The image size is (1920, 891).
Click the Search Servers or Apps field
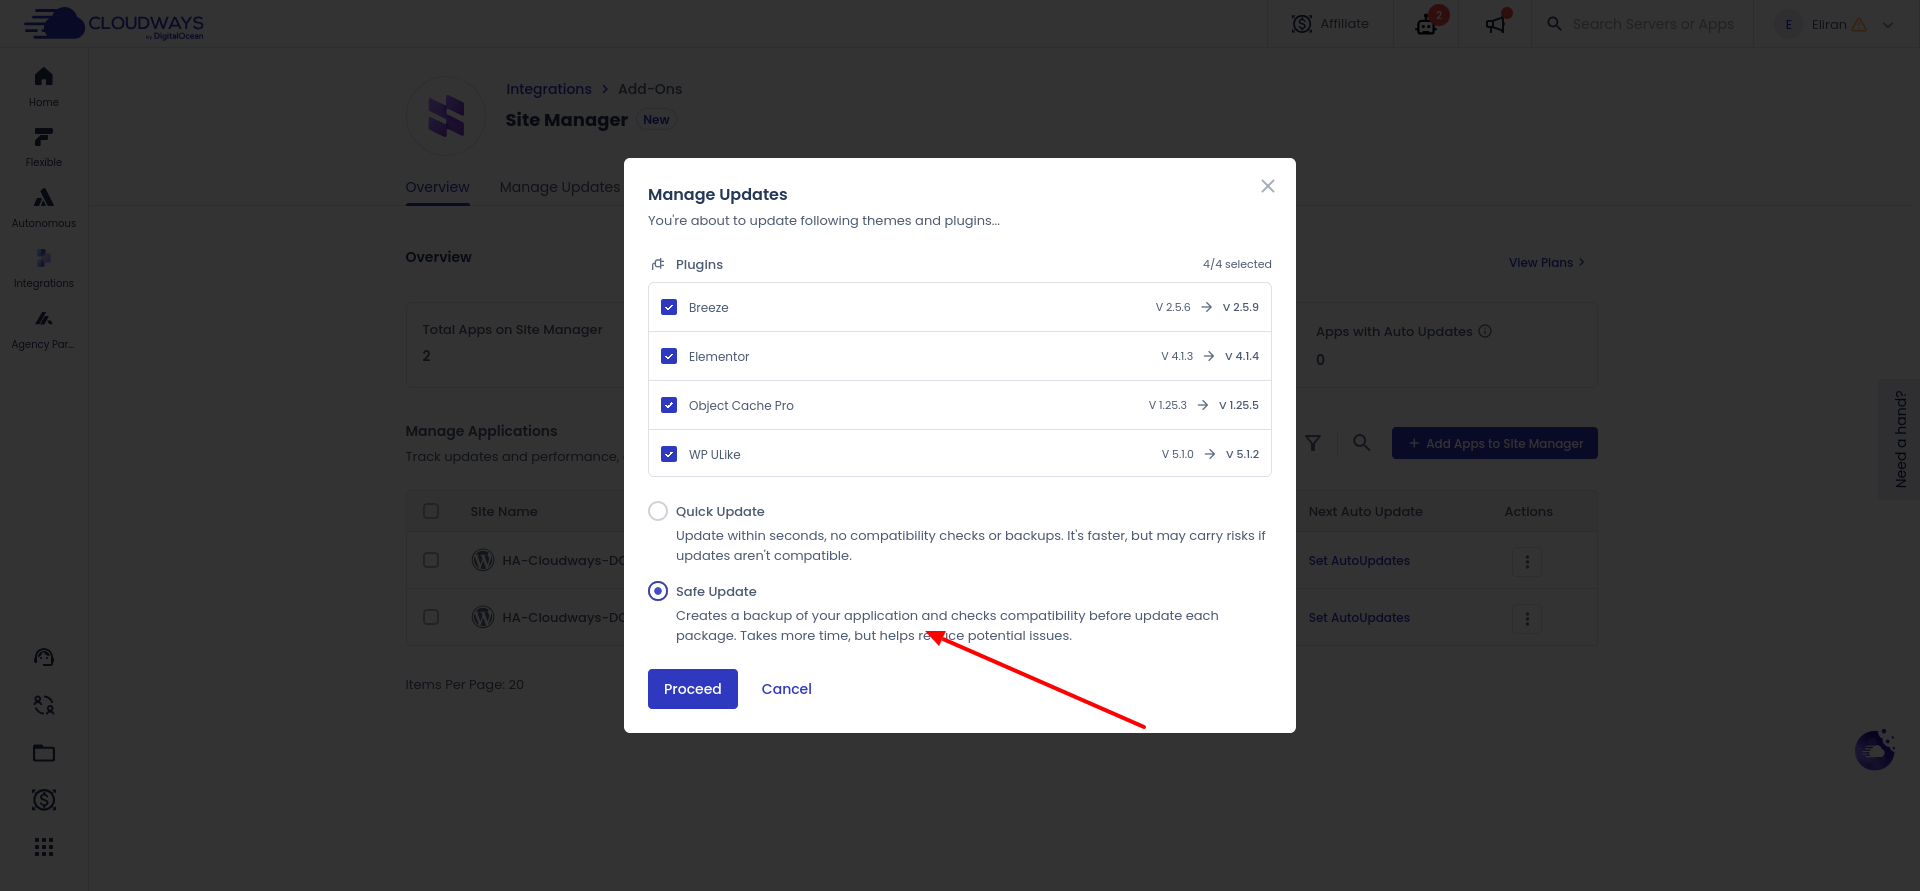pos(1652,24)
